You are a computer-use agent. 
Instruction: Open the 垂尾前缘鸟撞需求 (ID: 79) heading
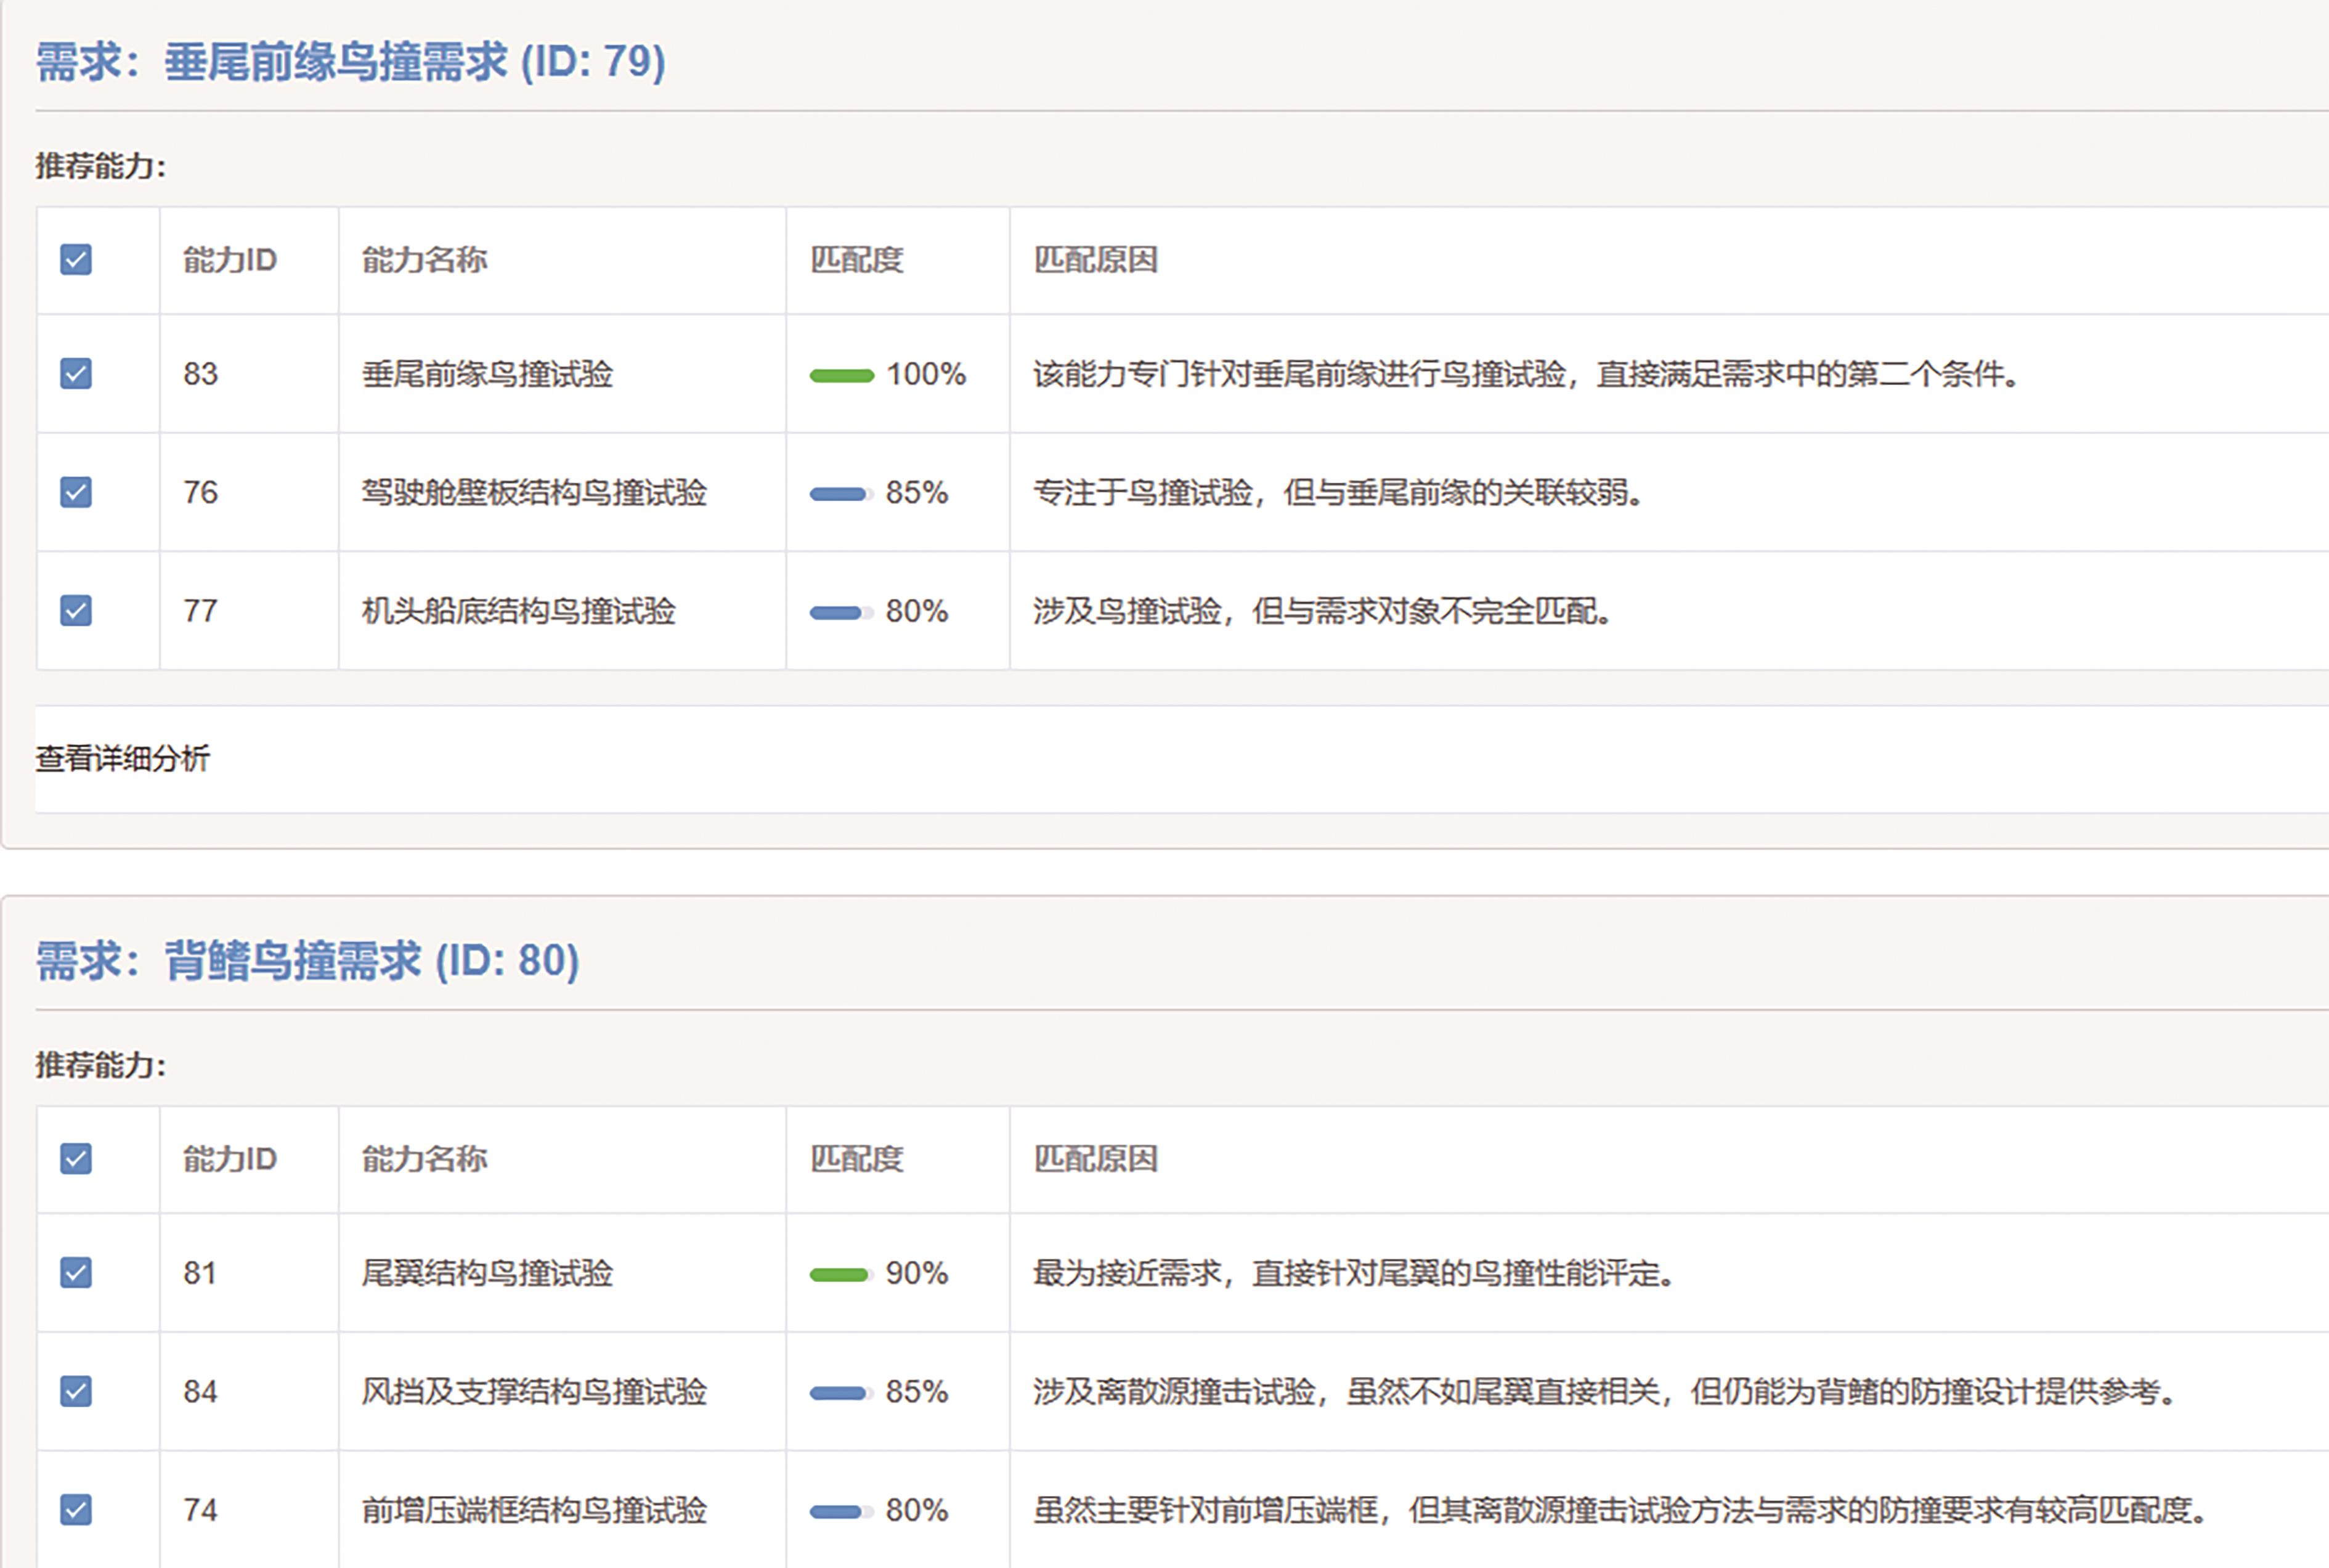click(350, 62)
